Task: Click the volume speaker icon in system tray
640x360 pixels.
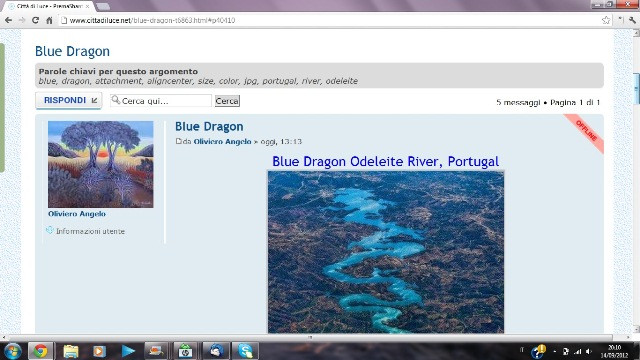Action: (x=589, y=351)
